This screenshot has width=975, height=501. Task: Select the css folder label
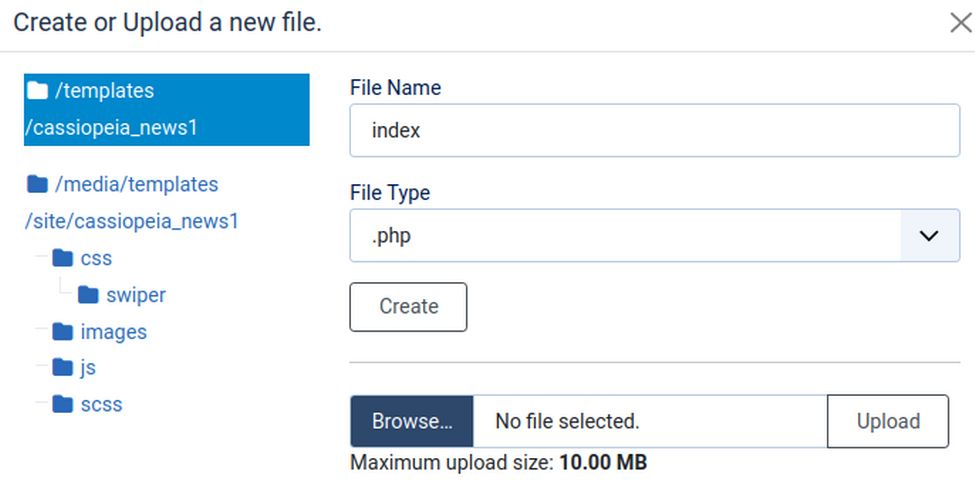96,258
